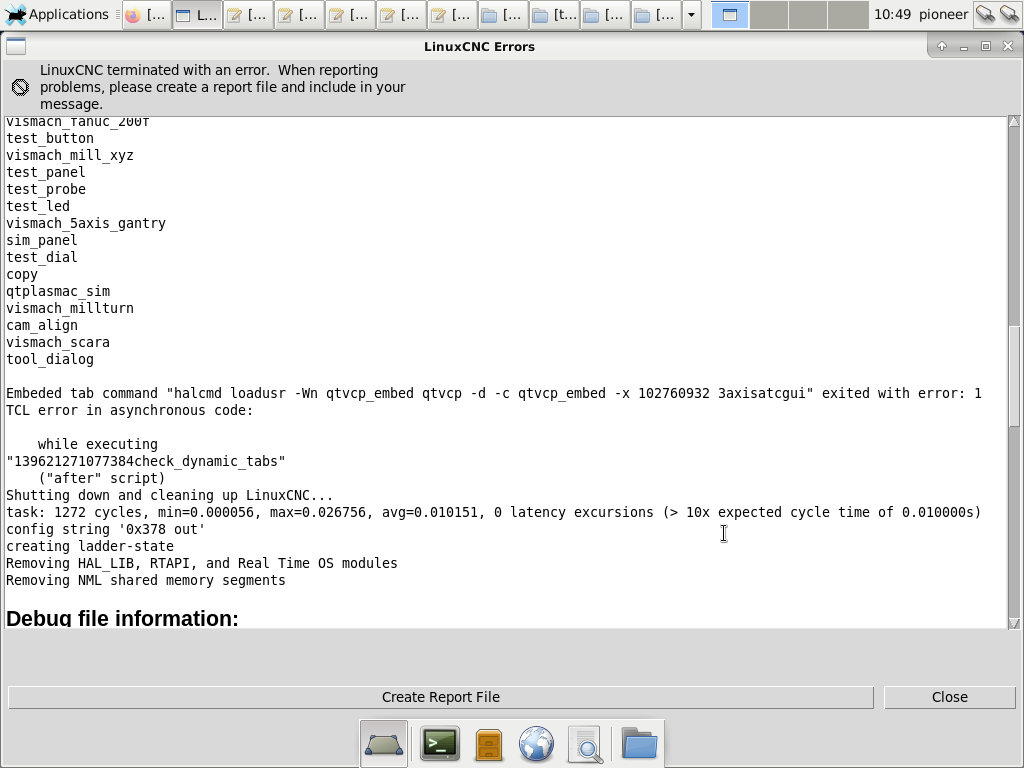Launch the file manager cabinet icon
The width and height of the screenshot is (1024, 768).
coord(488,744)
